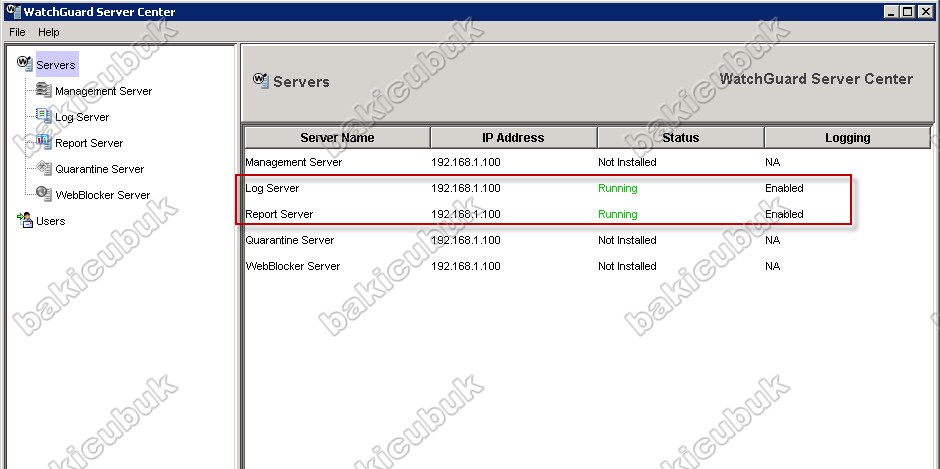Image resolution: width=940 pixels, height=469 pixels.
Task: Click the Log Server Running status
Action: (x=617, y=188)
